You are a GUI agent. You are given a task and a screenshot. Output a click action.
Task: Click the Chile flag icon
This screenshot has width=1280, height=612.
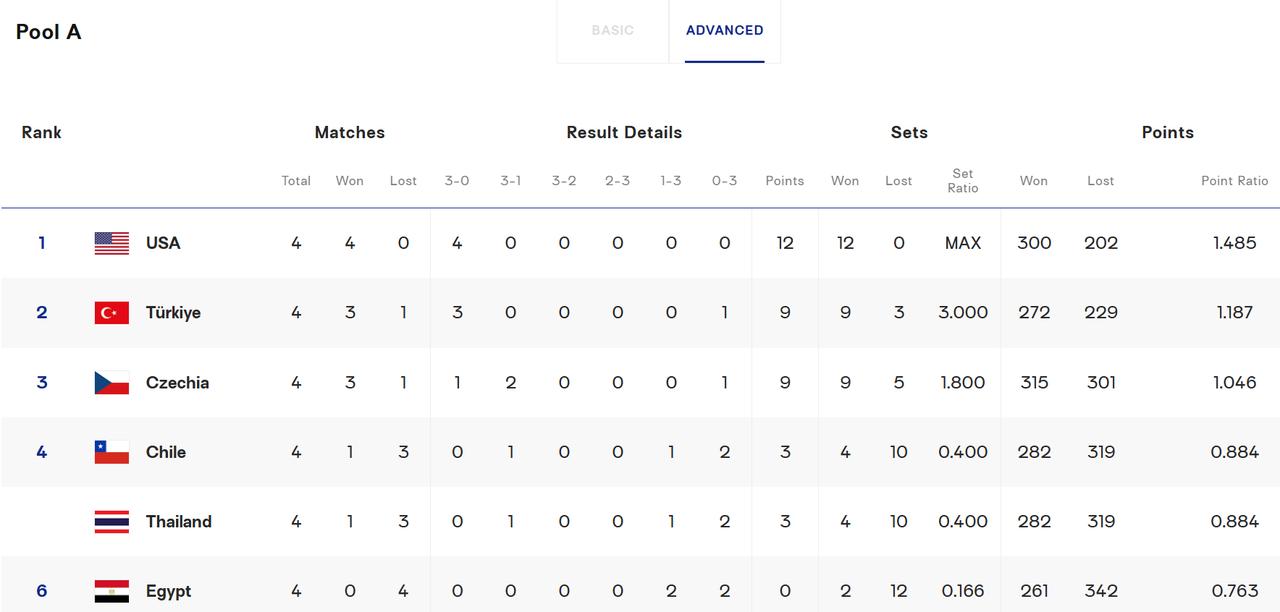click(112, 452)
